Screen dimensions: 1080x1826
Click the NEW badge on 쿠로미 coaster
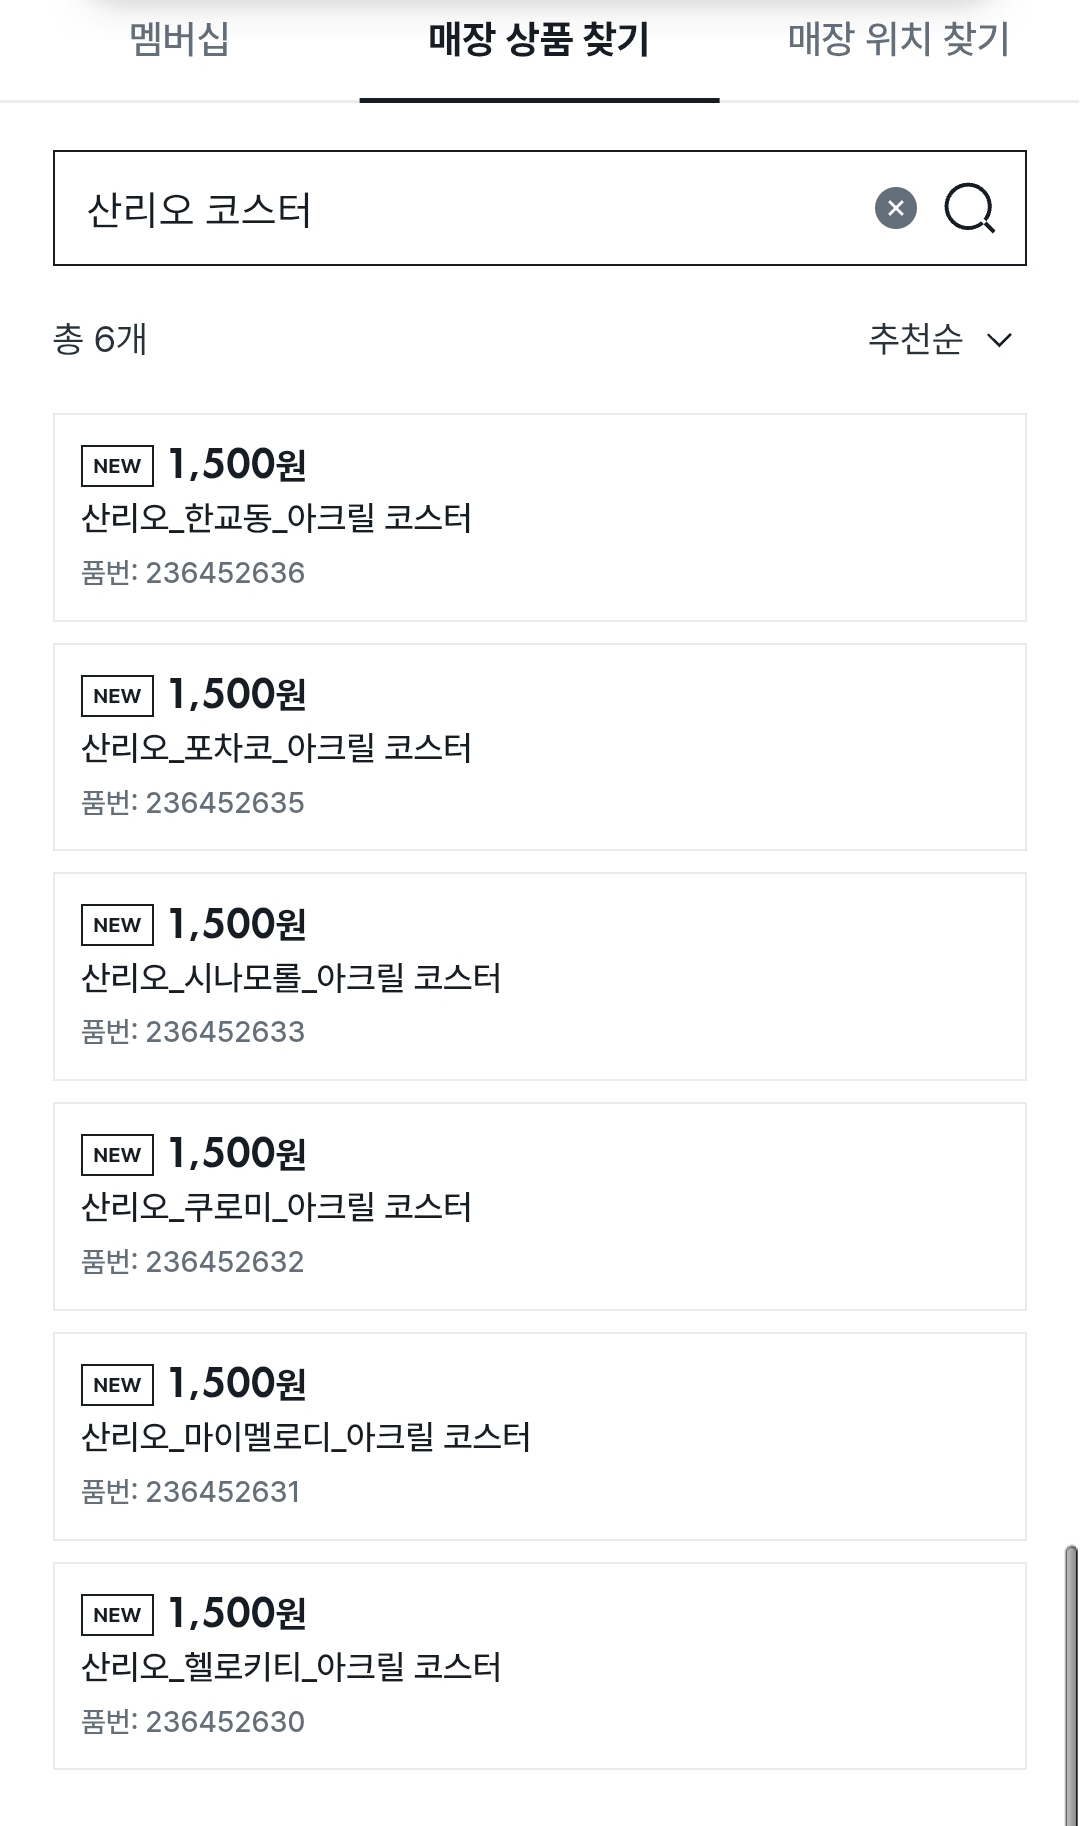point(117,1155)
